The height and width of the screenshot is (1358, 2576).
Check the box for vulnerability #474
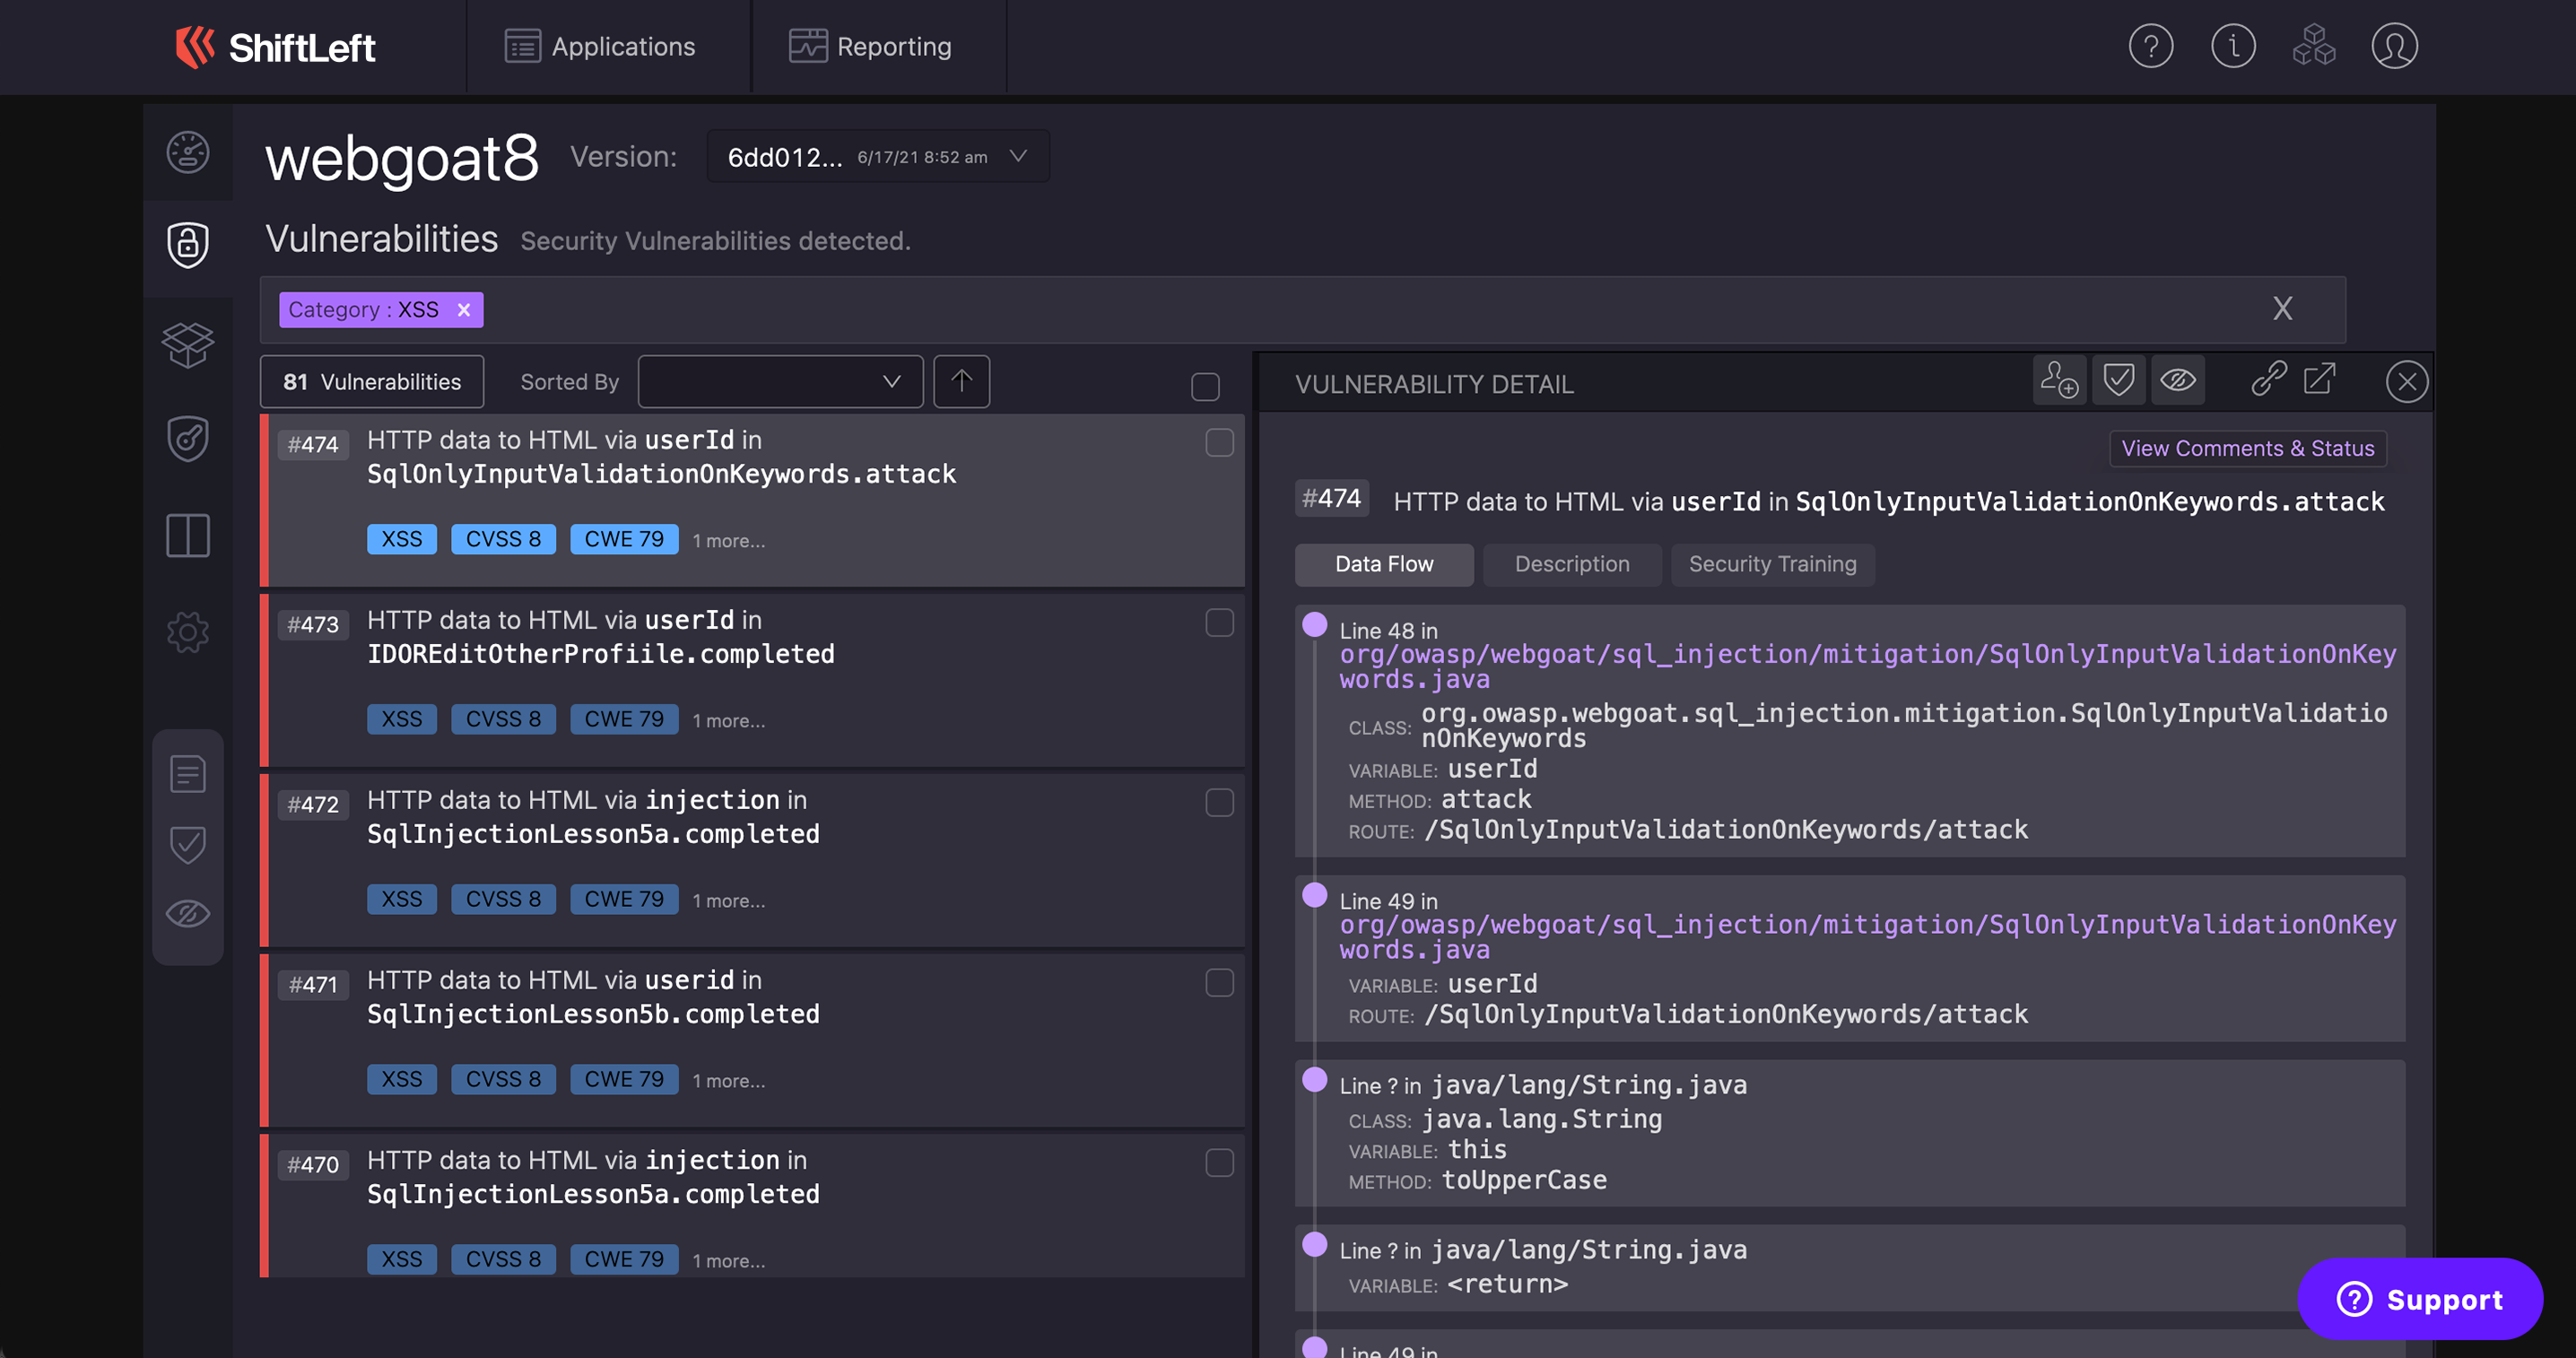[x=1219, y=443]
